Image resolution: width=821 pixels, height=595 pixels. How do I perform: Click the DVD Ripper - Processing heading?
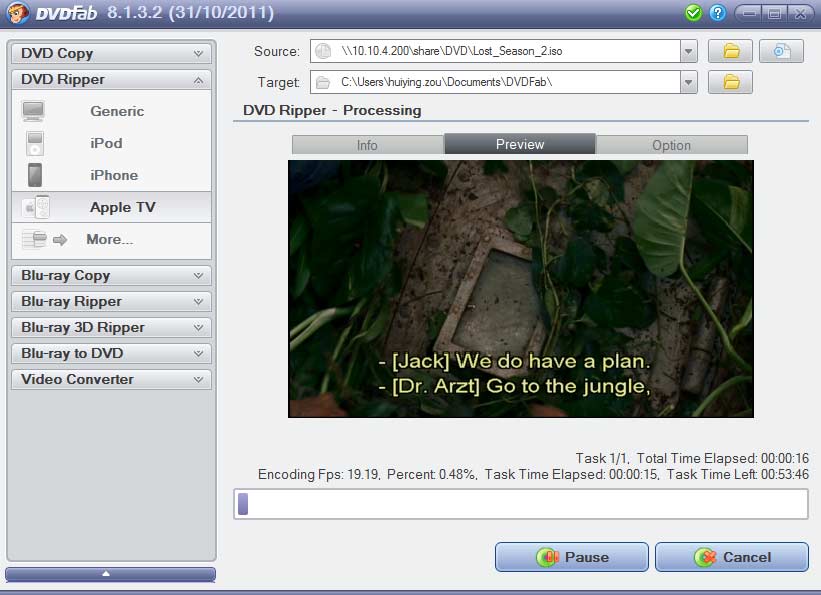tap(332, 111)
